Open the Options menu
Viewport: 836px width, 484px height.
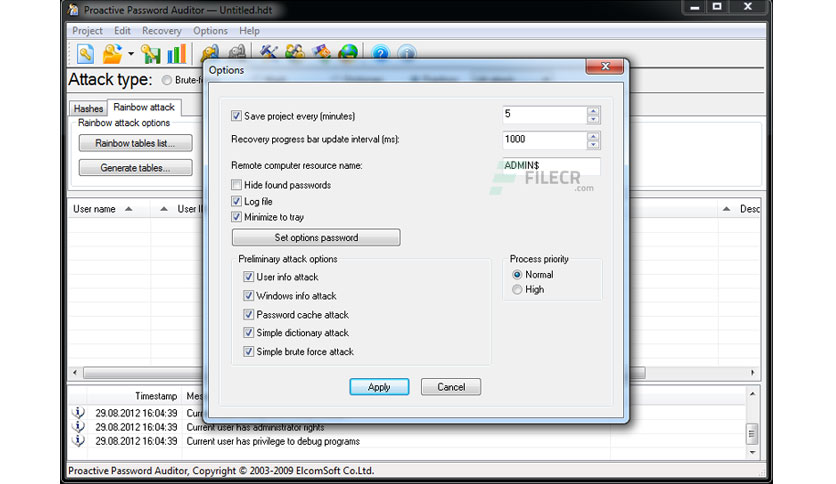click(211, 31)
